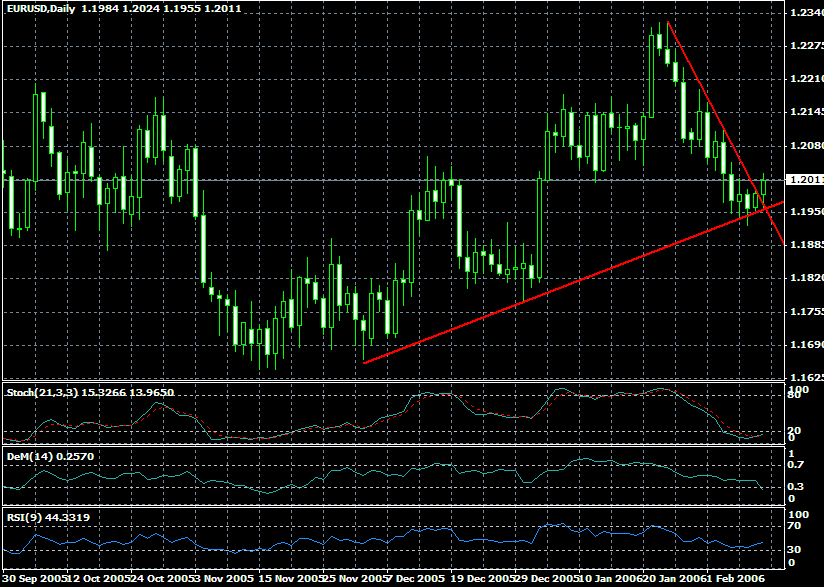Click the 1.1885 price axis label
Viewport: 825px width, 587px height.
pyautogui.click(x=807, y=245)
